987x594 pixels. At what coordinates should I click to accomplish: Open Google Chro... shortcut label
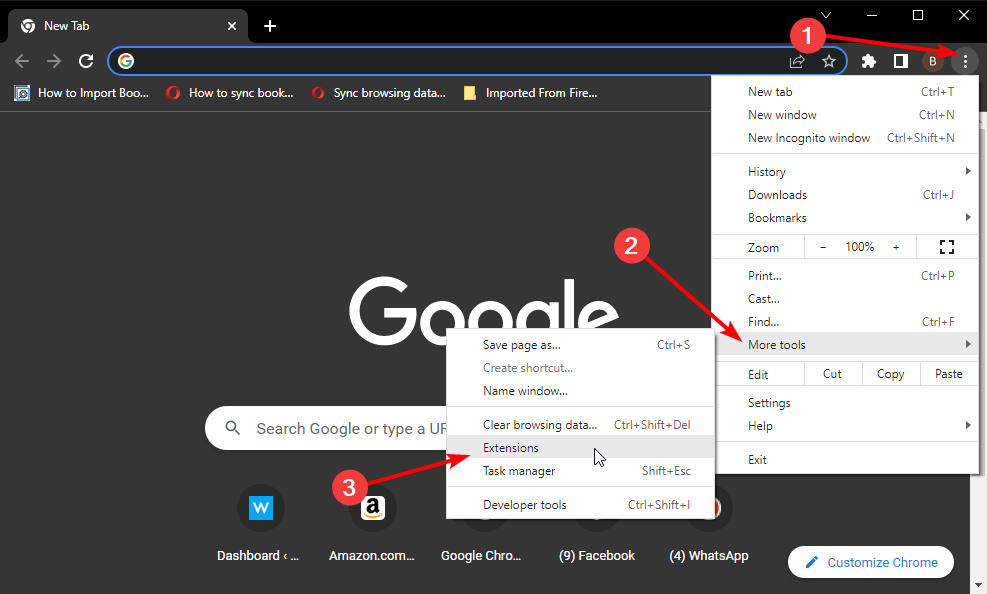point(481,556)
